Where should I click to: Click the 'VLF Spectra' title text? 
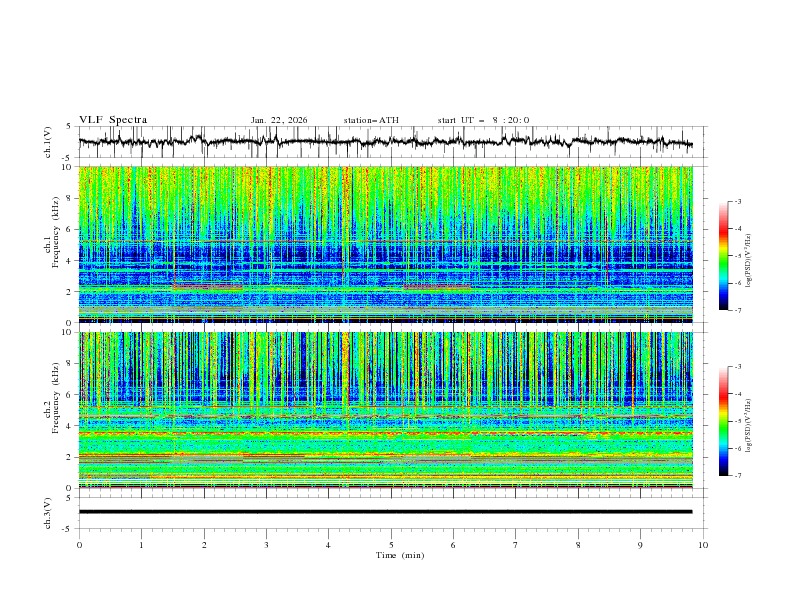[x=113, y=120]
